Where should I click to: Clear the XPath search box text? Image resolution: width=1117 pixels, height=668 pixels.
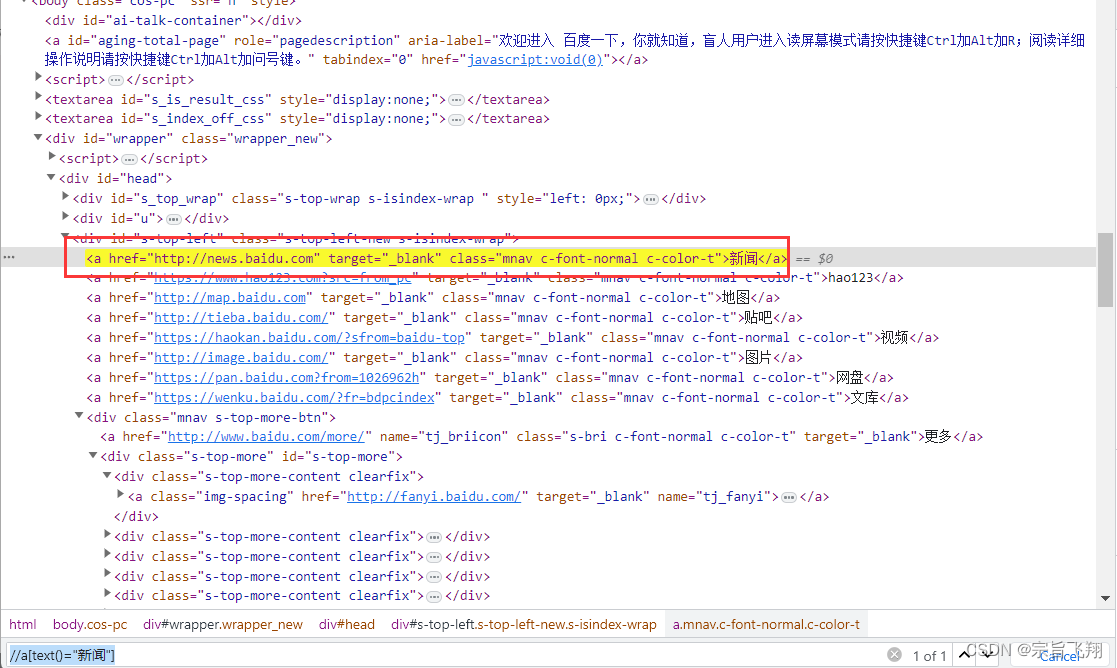click(894, 654)
